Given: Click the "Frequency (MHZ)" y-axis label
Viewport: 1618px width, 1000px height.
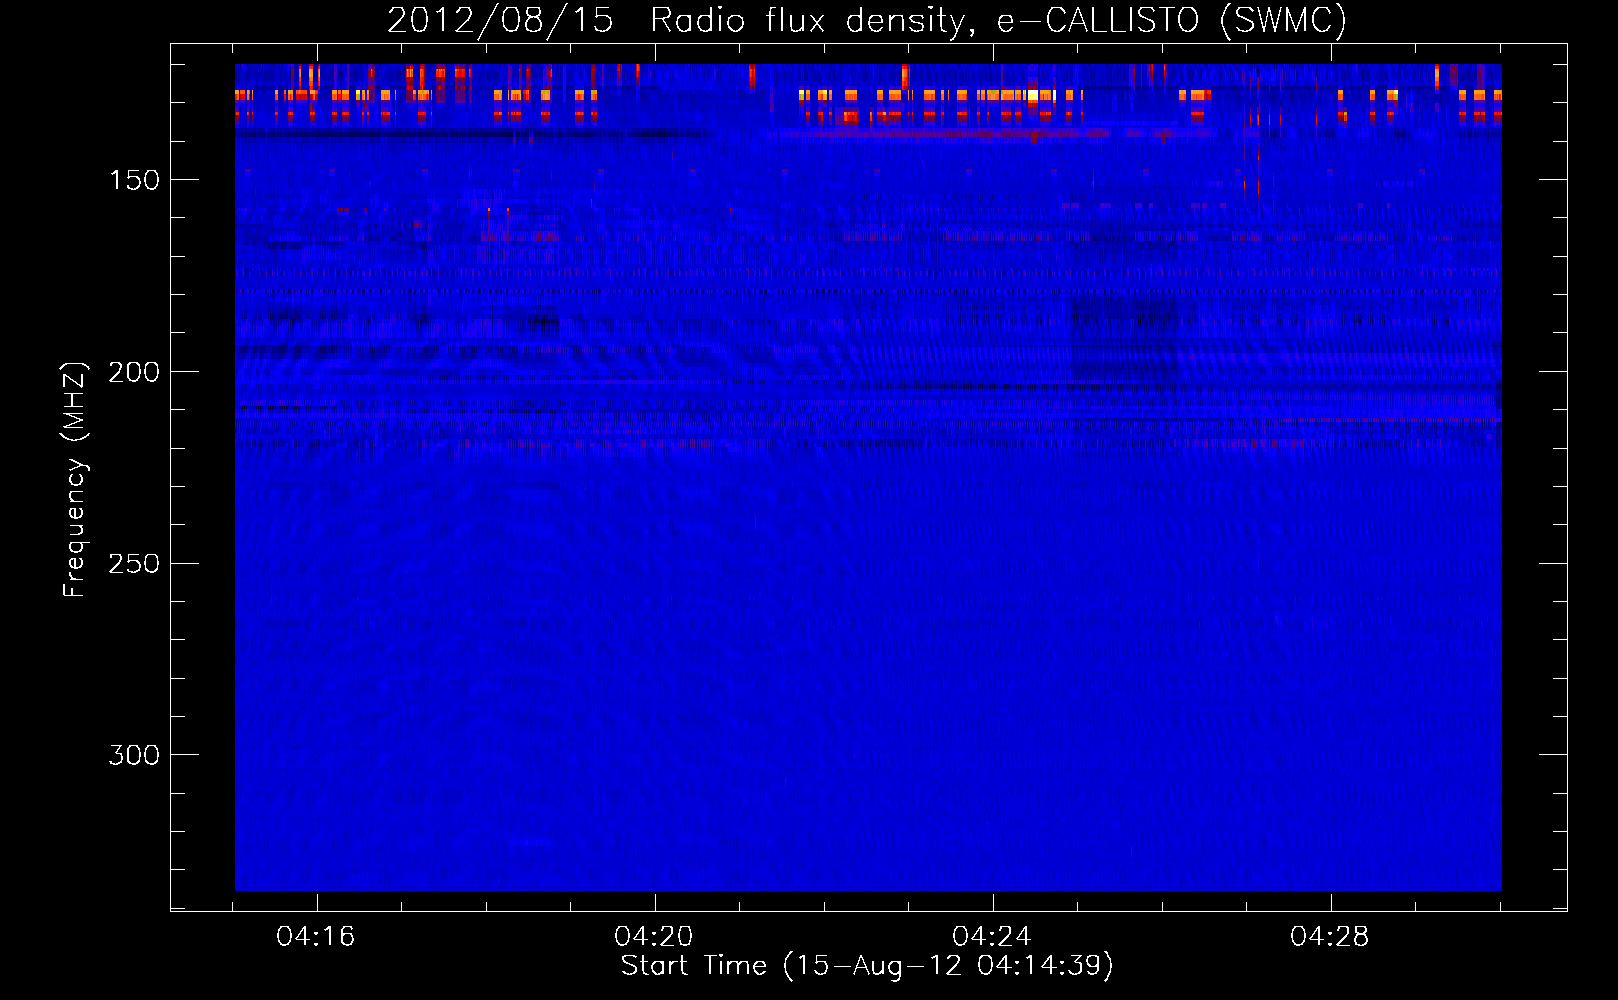Looking at the screenshot, I should 75,480.
